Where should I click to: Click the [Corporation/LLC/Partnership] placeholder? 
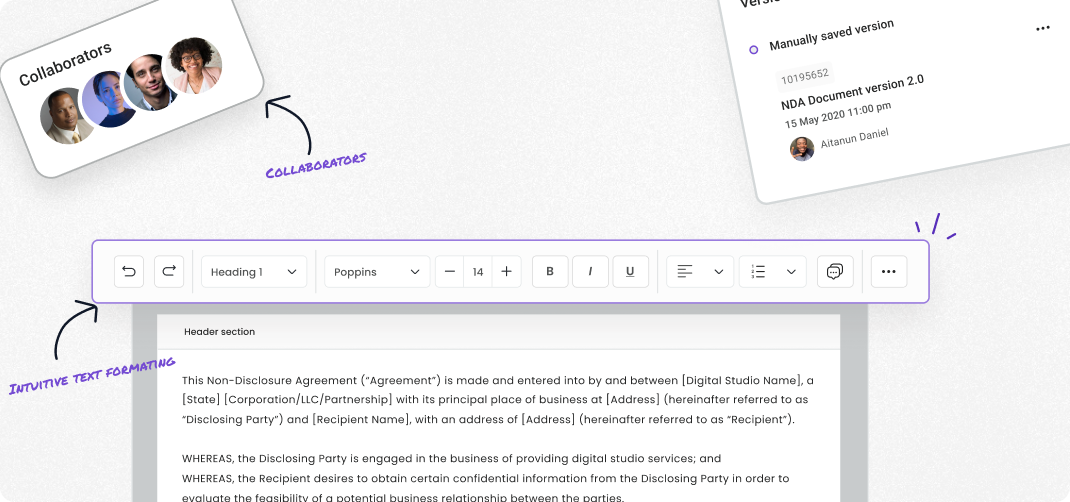tap(308, 400)
